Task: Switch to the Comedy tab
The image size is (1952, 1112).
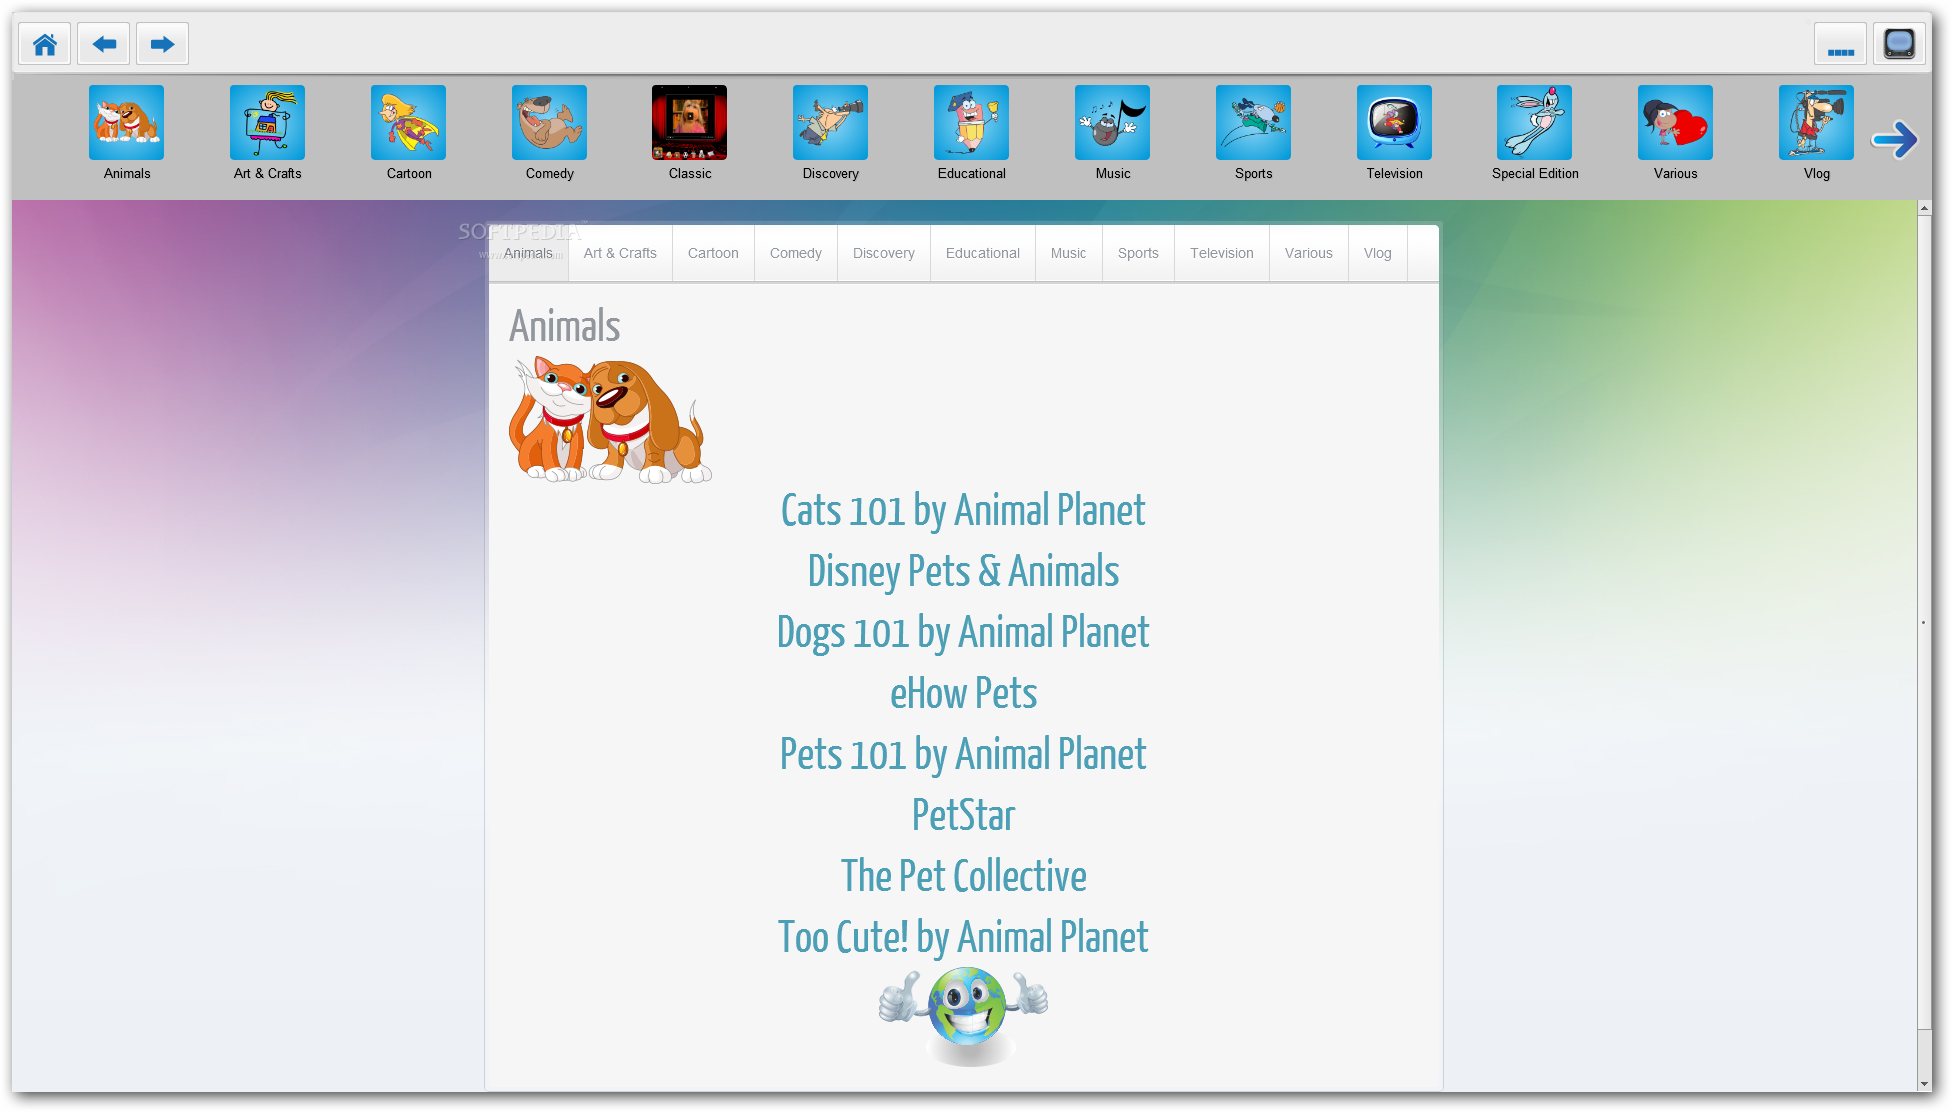Action: pos(796,254)
